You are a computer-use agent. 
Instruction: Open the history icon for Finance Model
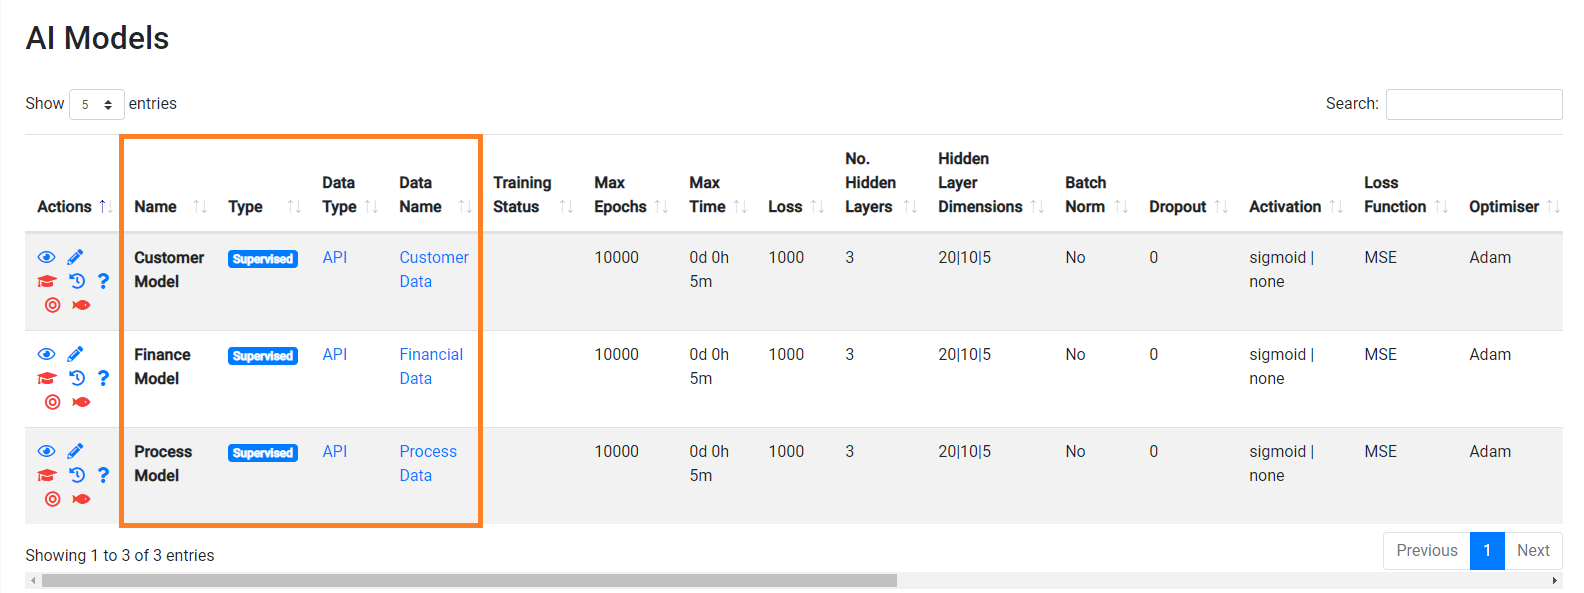(x=77, y=378)
